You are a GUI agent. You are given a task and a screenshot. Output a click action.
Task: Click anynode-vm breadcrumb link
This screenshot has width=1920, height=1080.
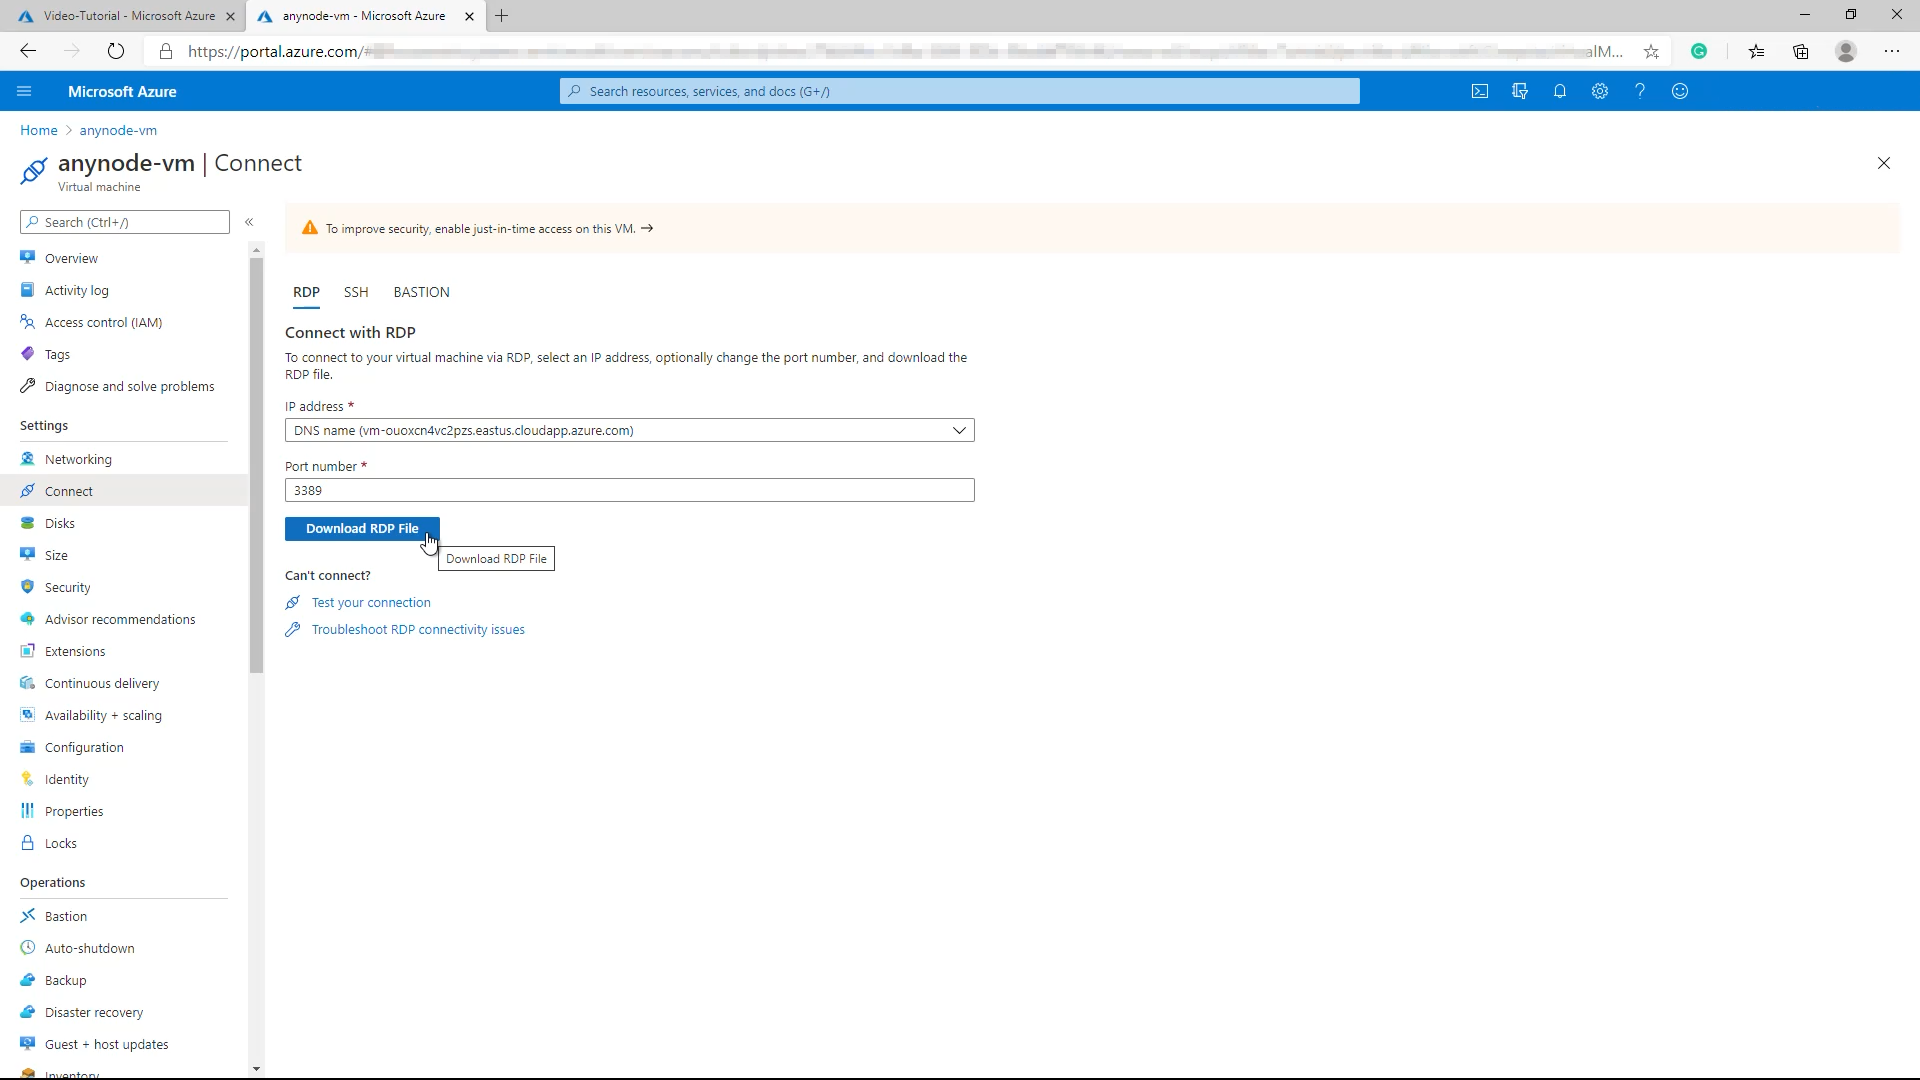tap(118, 130)
